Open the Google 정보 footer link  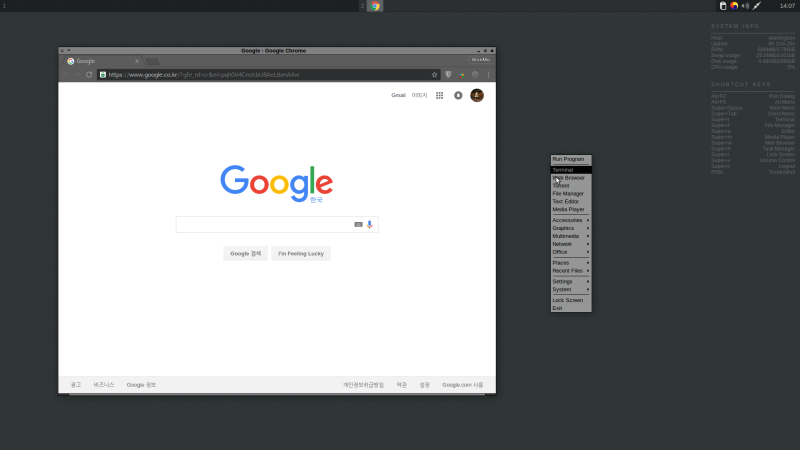(141, 385)
